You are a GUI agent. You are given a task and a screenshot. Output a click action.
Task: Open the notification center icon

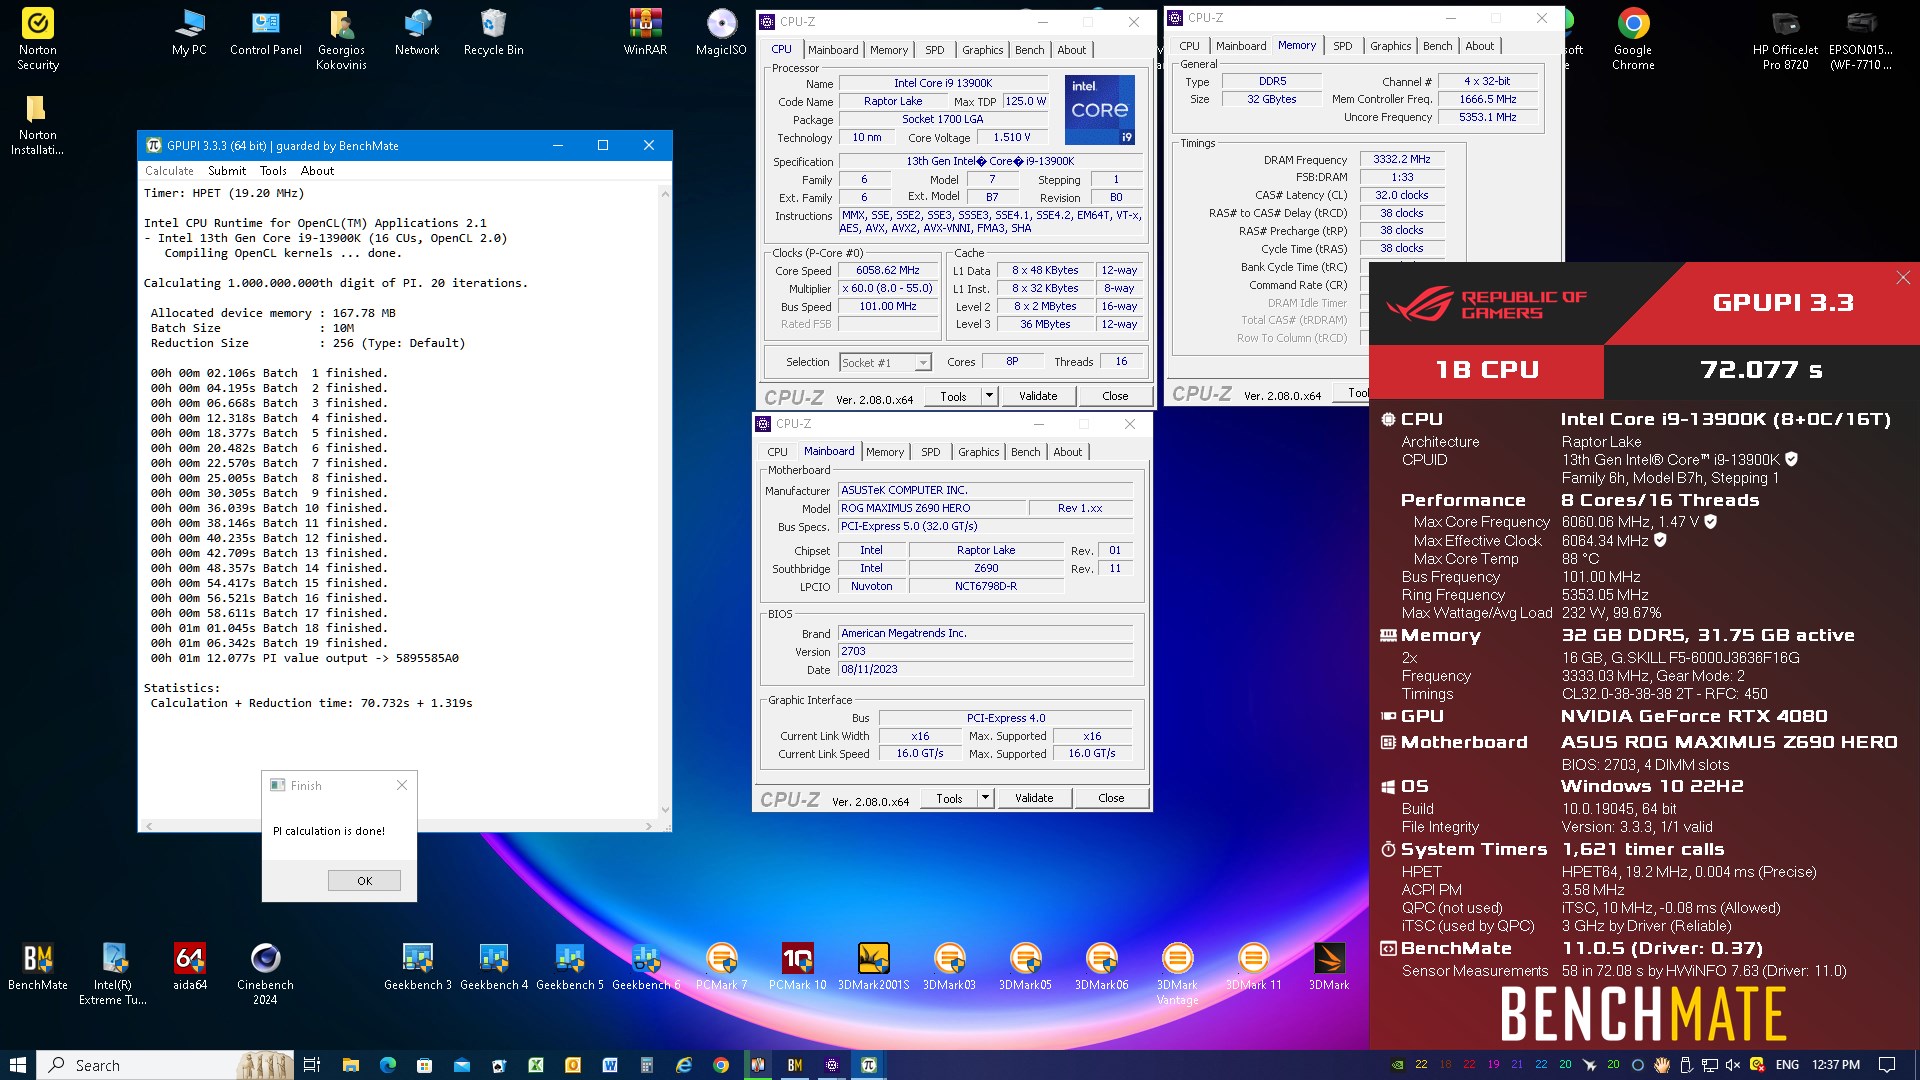[1886, 1065]
